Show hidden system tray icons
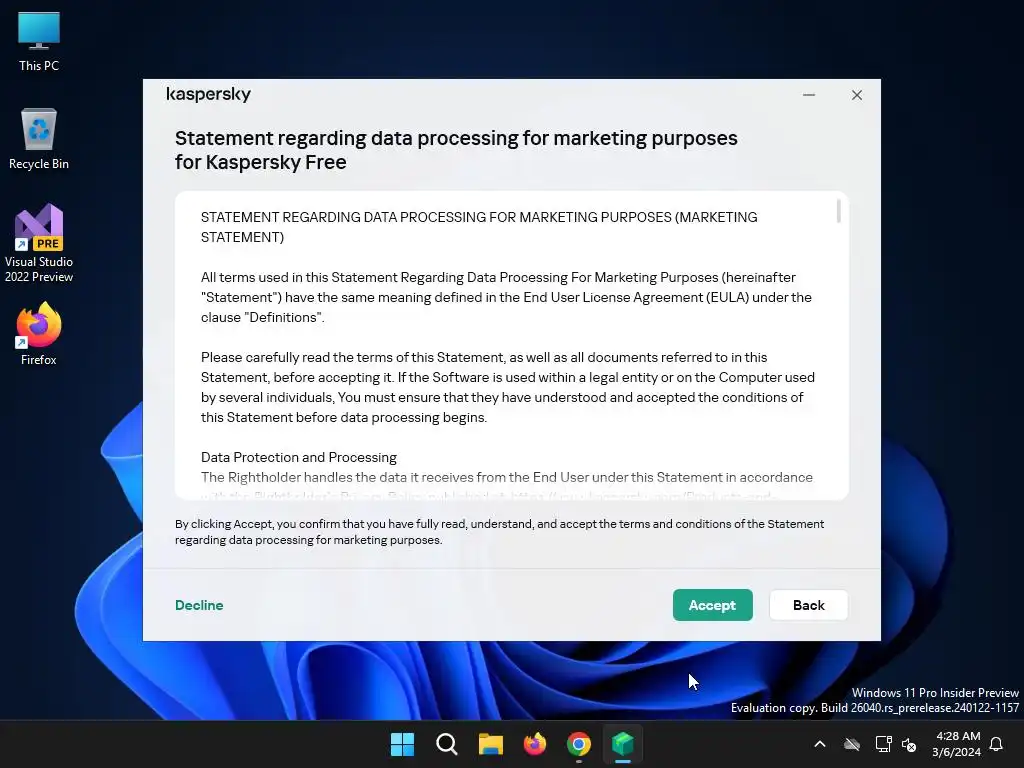Image resolution: width=1024 pixels, height=768 pixels. coord(820,744)
